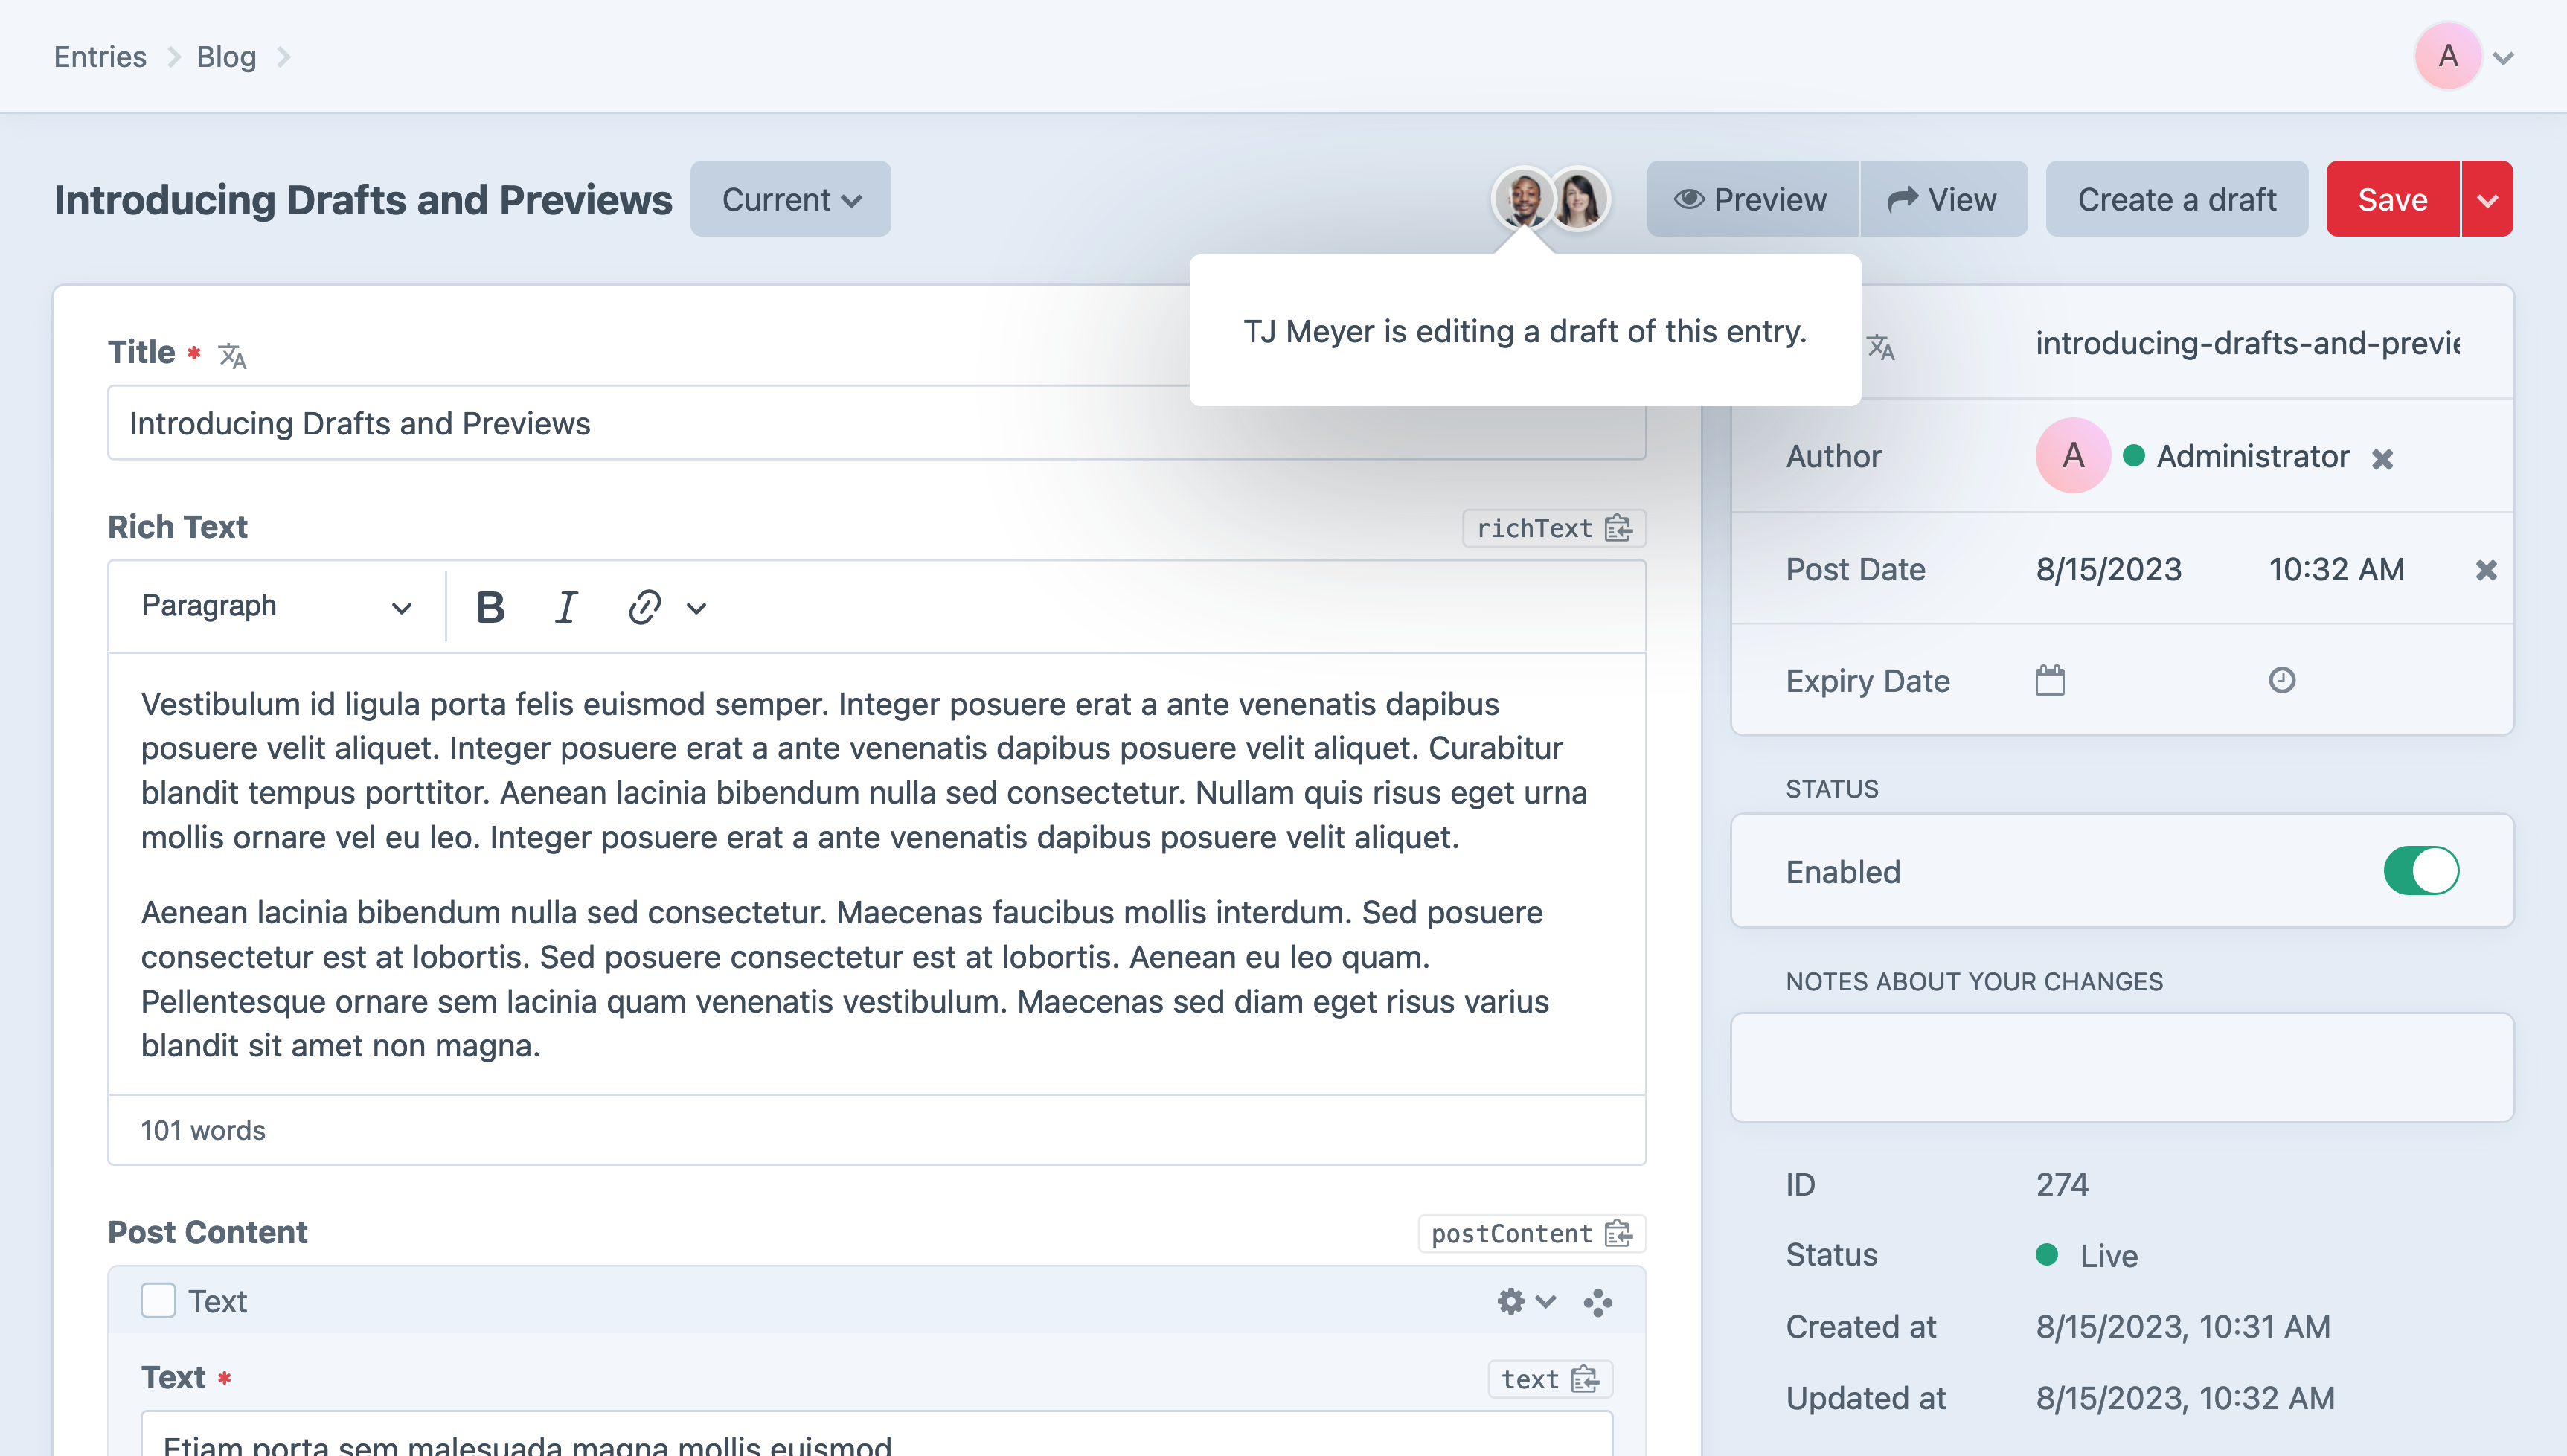Apply italic formatting in the editor

click(565, 607)
